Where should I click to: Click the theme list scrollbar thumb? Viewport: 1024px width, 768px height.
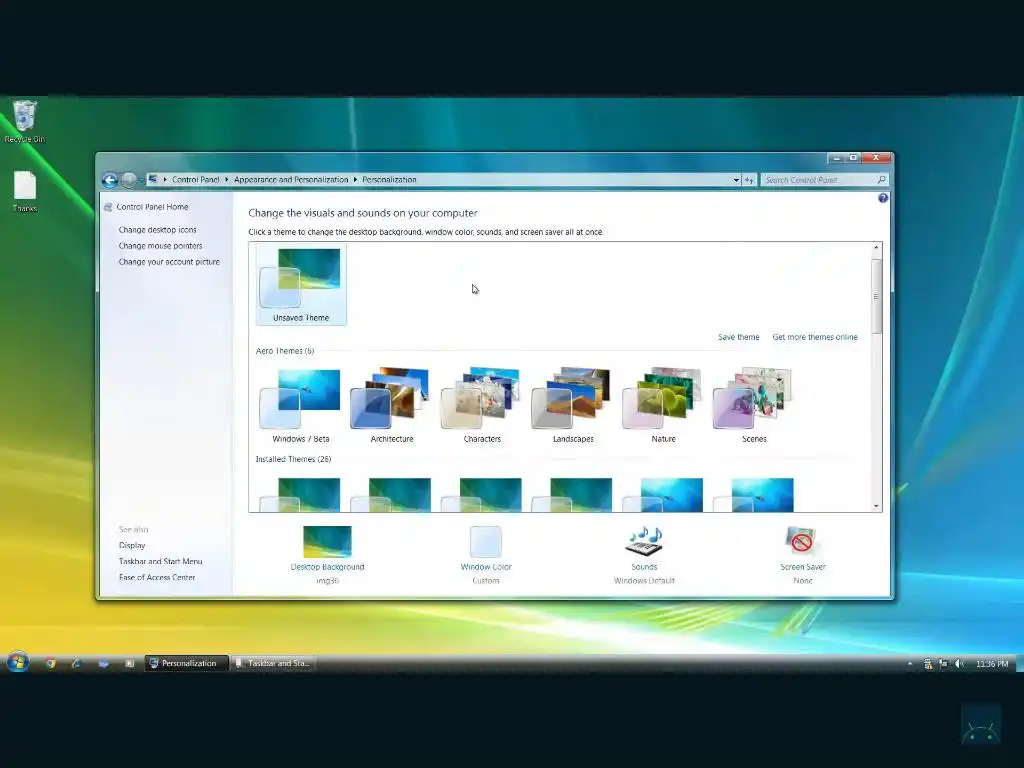[x=876, y=296]
